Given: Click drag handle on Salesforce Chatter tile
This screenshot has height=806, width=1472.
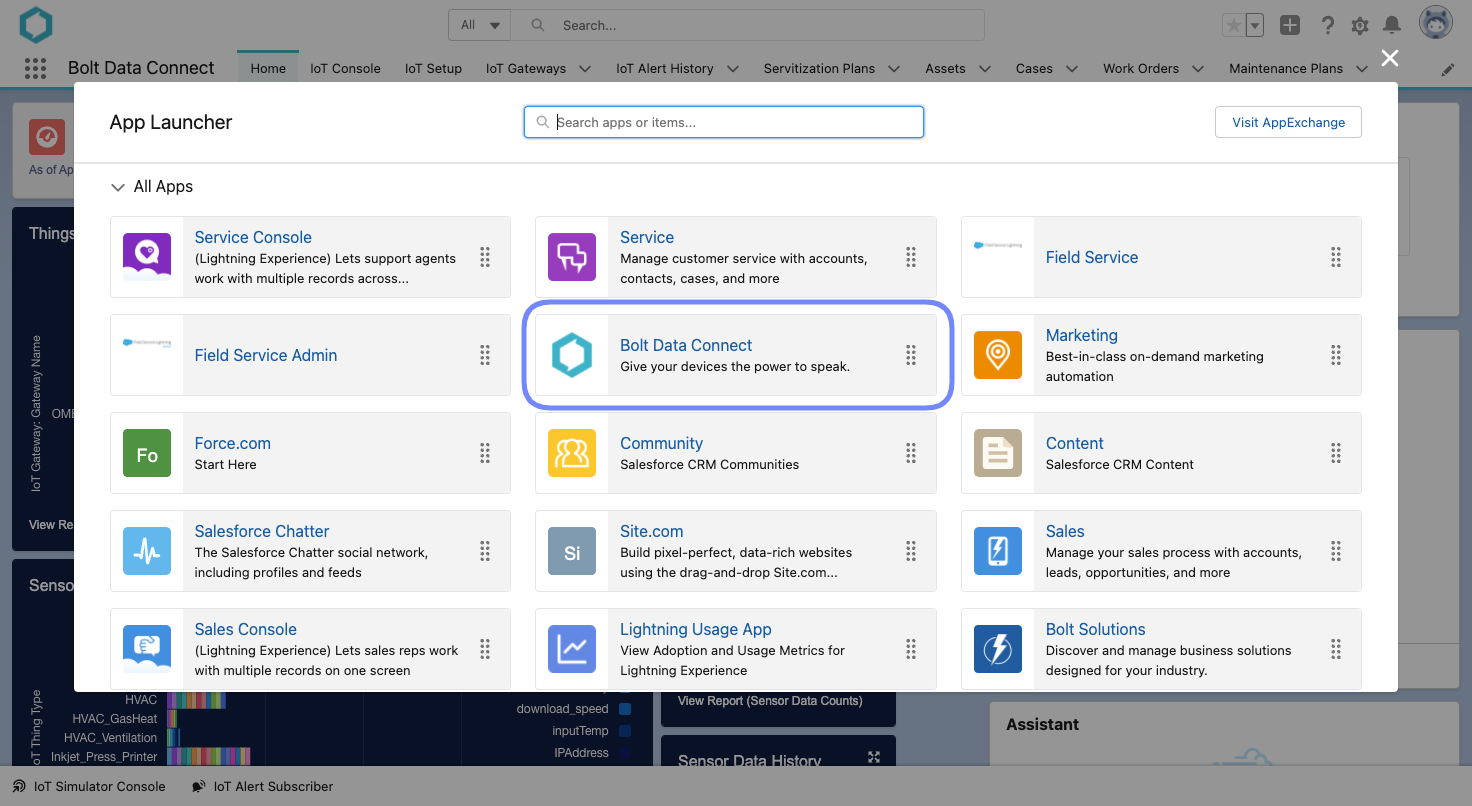Looking at the screenshot, I should 485,551.
